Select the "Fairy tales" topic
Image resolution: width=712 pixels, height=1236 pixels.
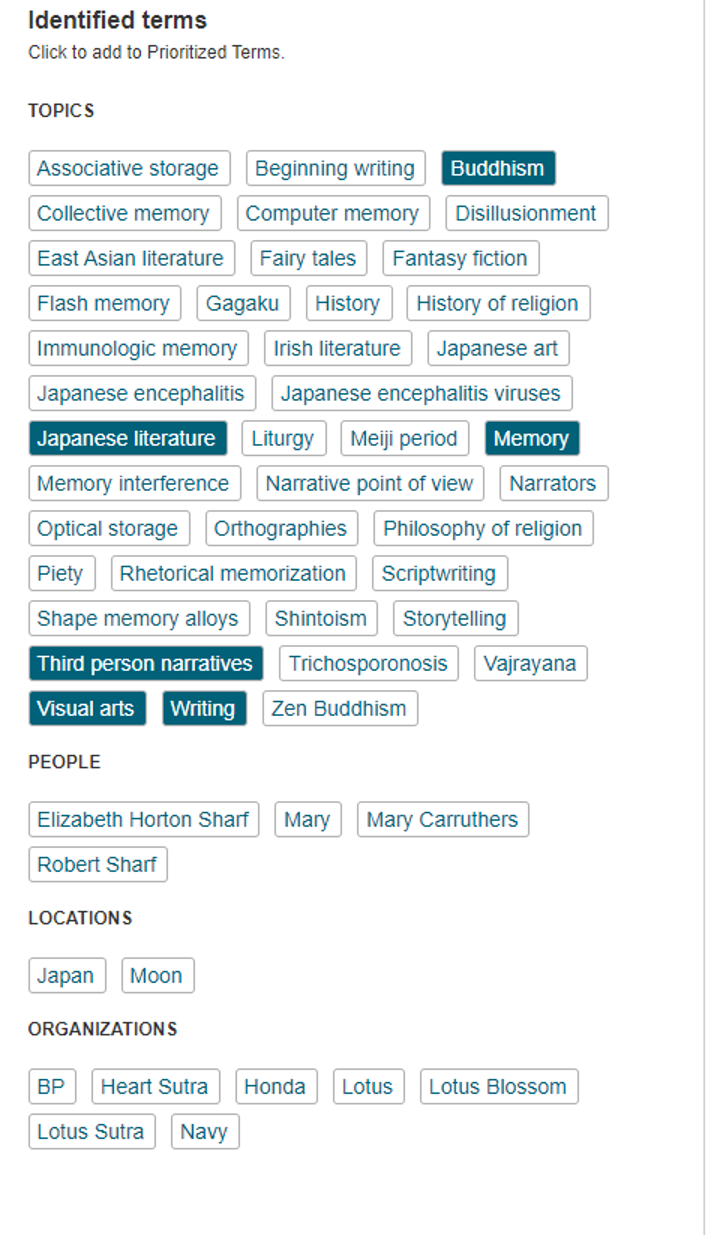coord(308,258)
